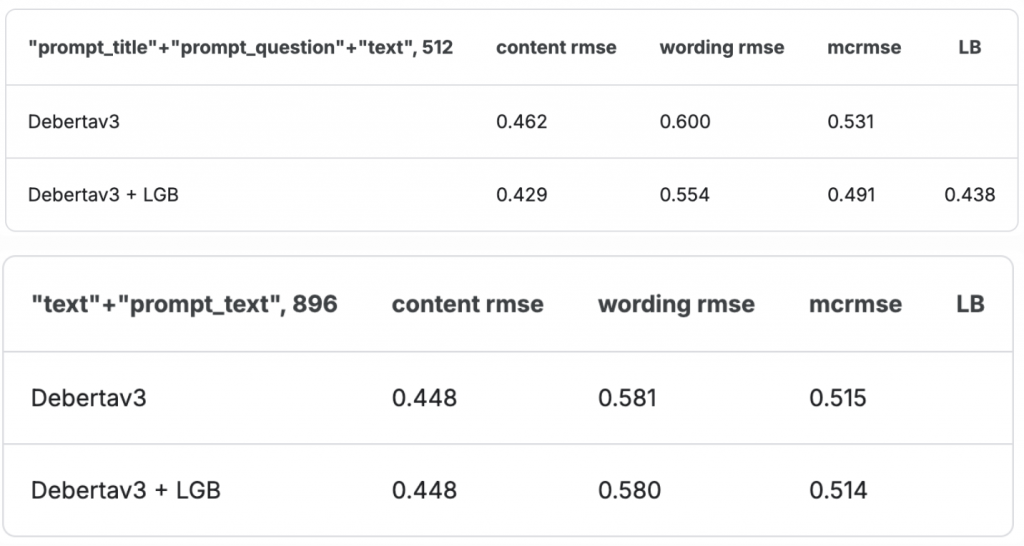1024x546 pixels.
Task: Click 'wording rmse' header in top table
Action: point(722,47)
